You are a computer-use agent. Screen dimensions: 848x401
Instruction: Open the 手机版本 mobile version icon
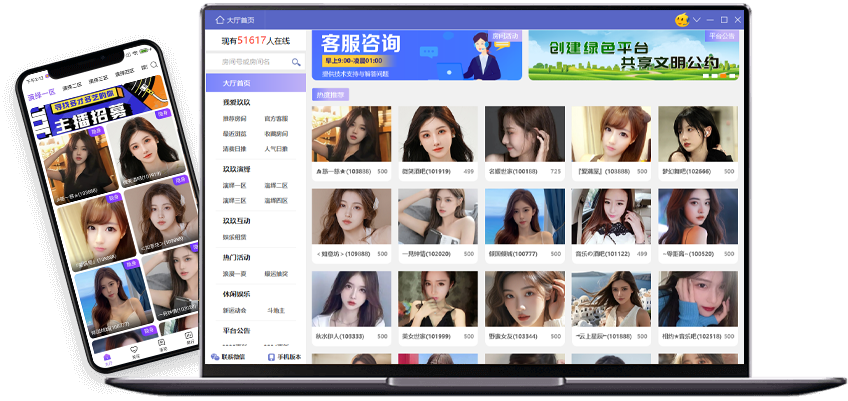coord(271,357)
